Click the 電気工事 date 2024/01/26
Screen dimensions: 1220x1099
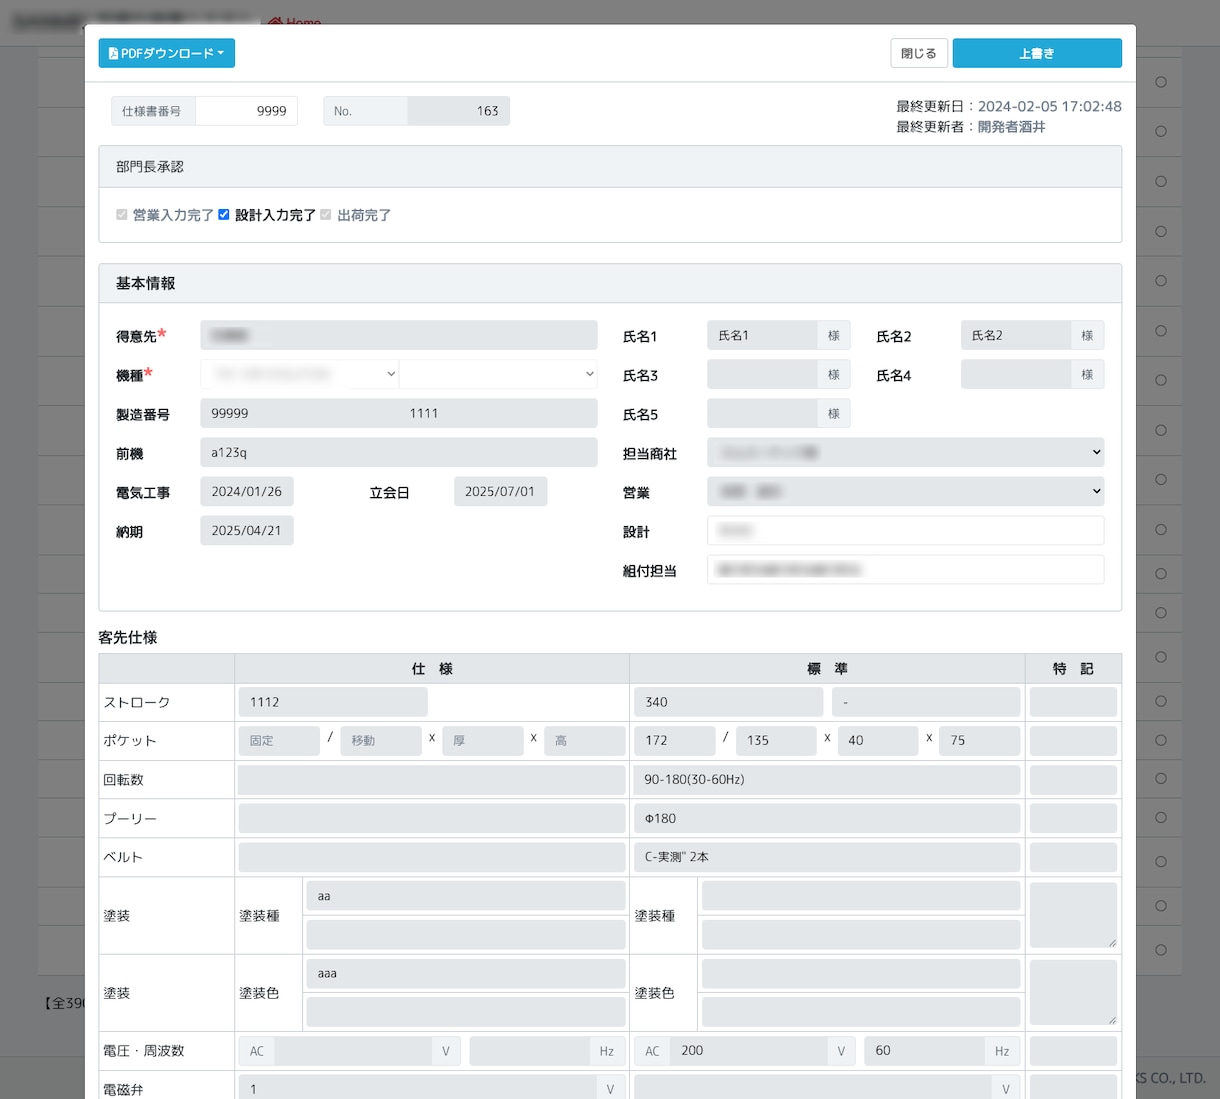[x=247, y=491]
